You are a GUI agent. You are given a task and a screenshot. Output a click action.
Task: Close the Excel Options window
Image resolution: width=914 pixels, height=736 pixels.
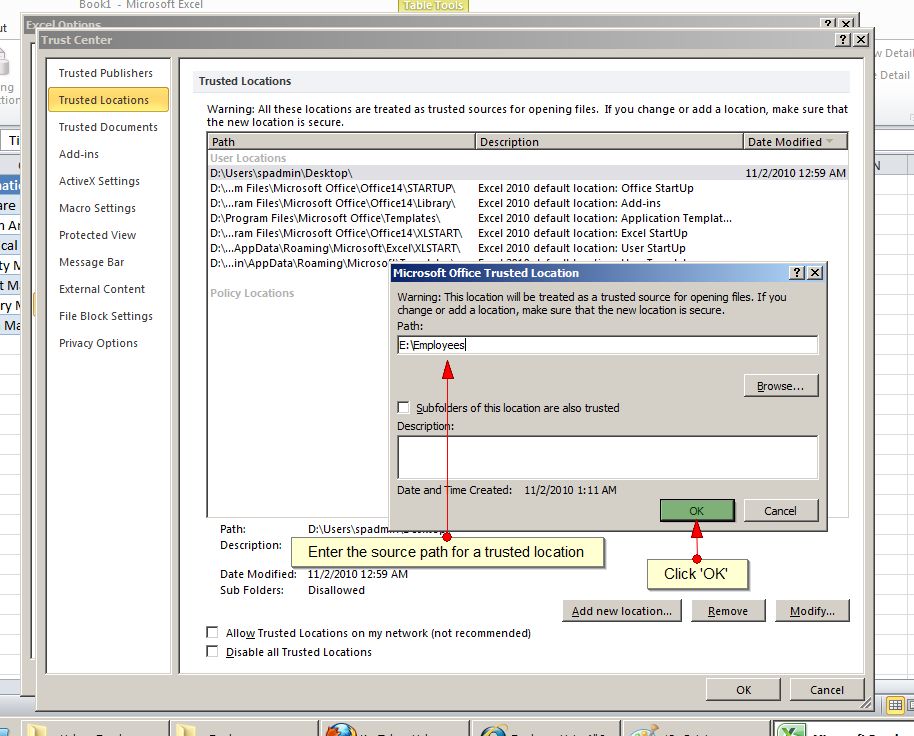click(846, 24)
